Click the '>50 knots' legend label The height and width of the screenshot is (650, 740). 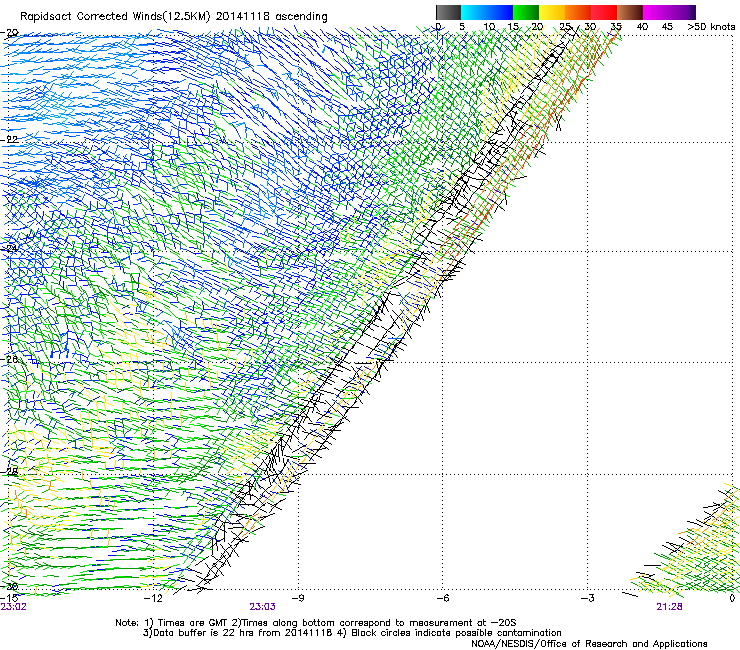tap(711, 26)
